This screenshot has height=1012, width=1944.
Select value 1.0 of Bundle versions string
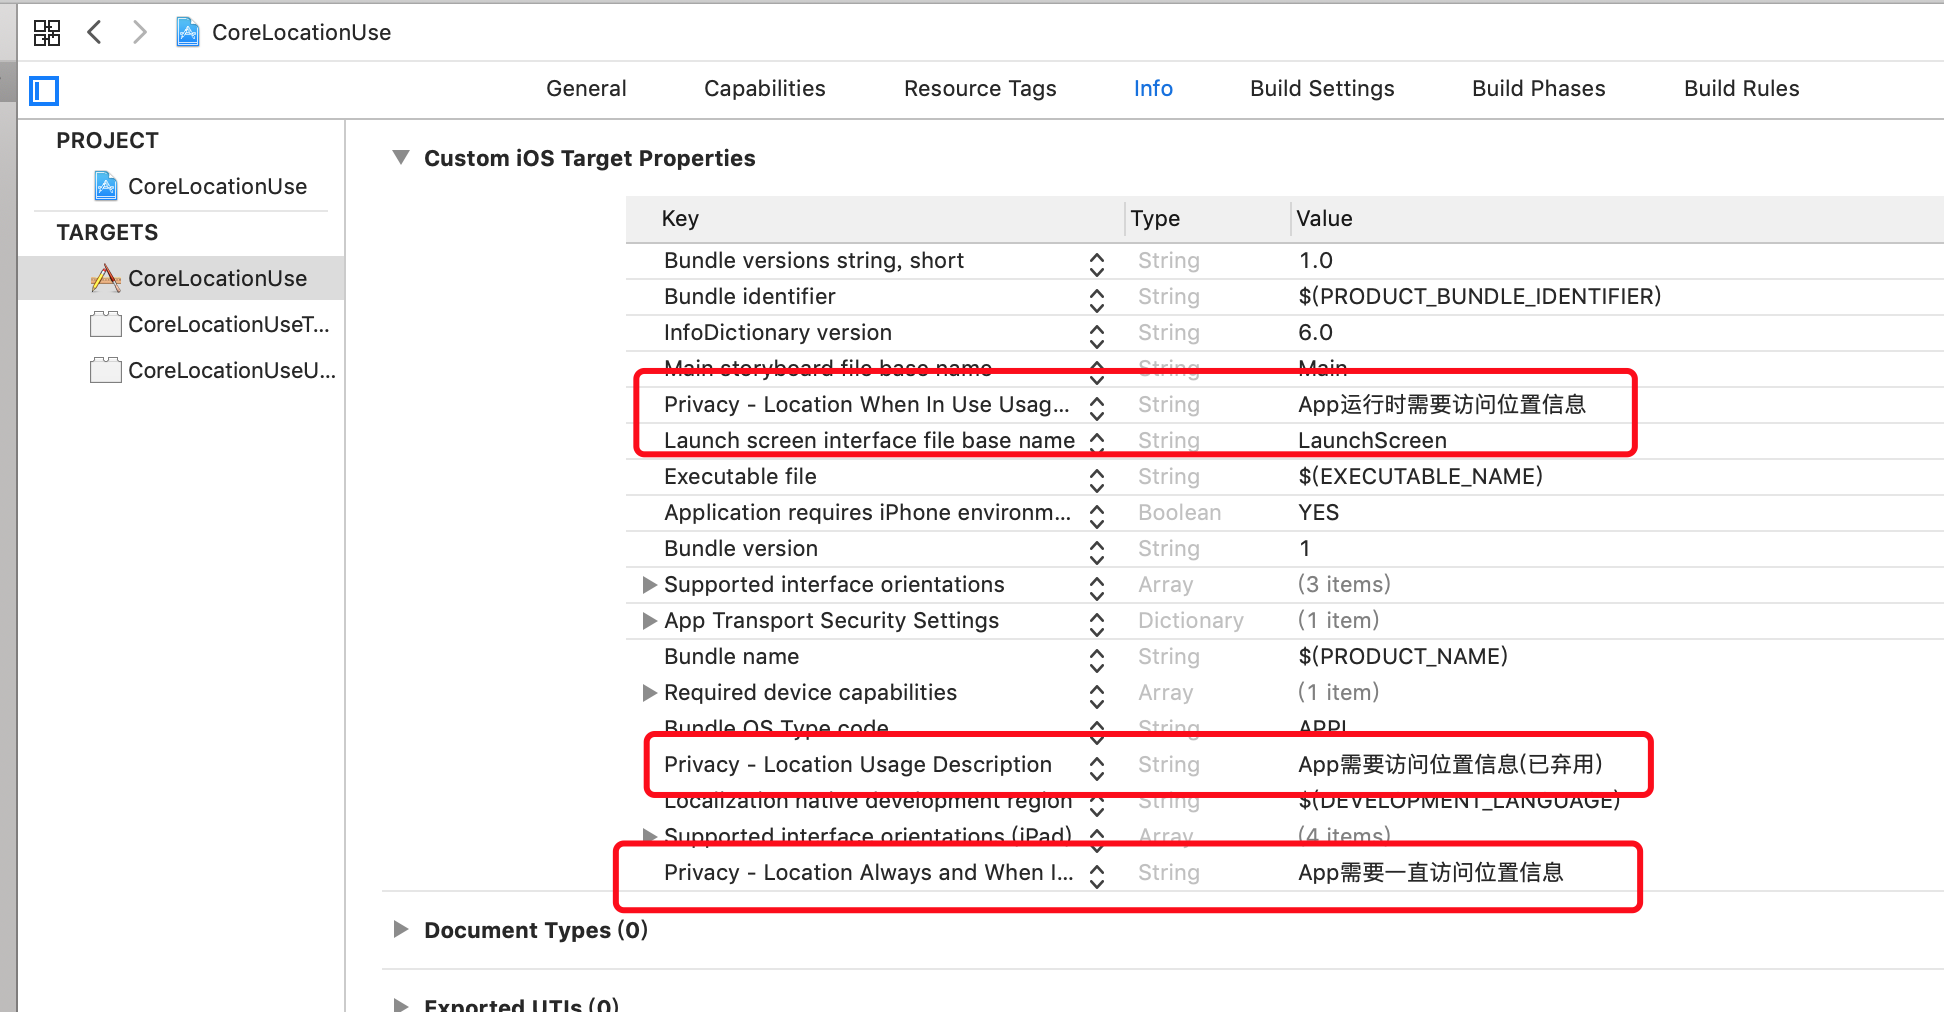pos(1315,260)
